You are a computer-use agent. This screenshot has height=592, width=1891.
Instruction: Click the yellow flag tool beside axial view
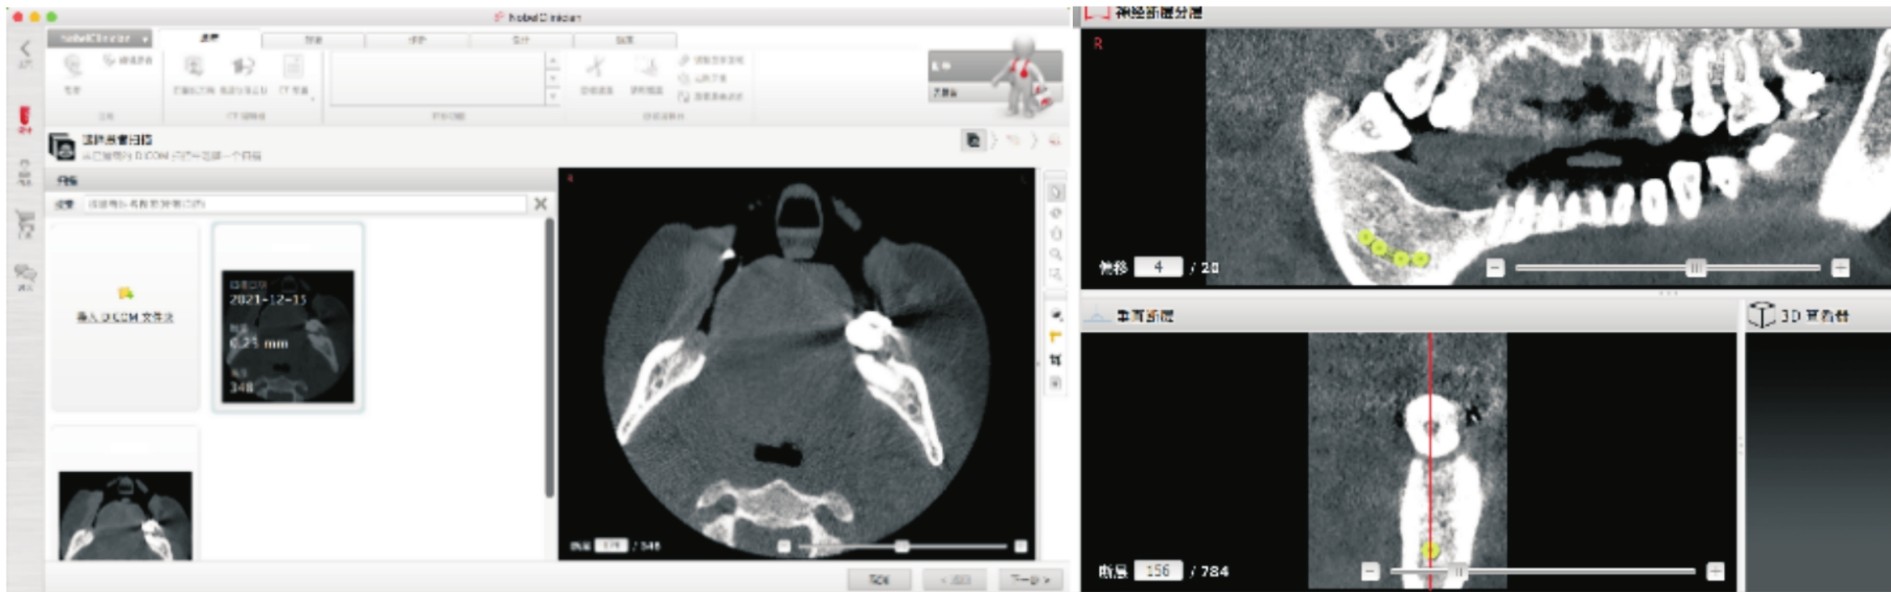[x=1055, y=337]
